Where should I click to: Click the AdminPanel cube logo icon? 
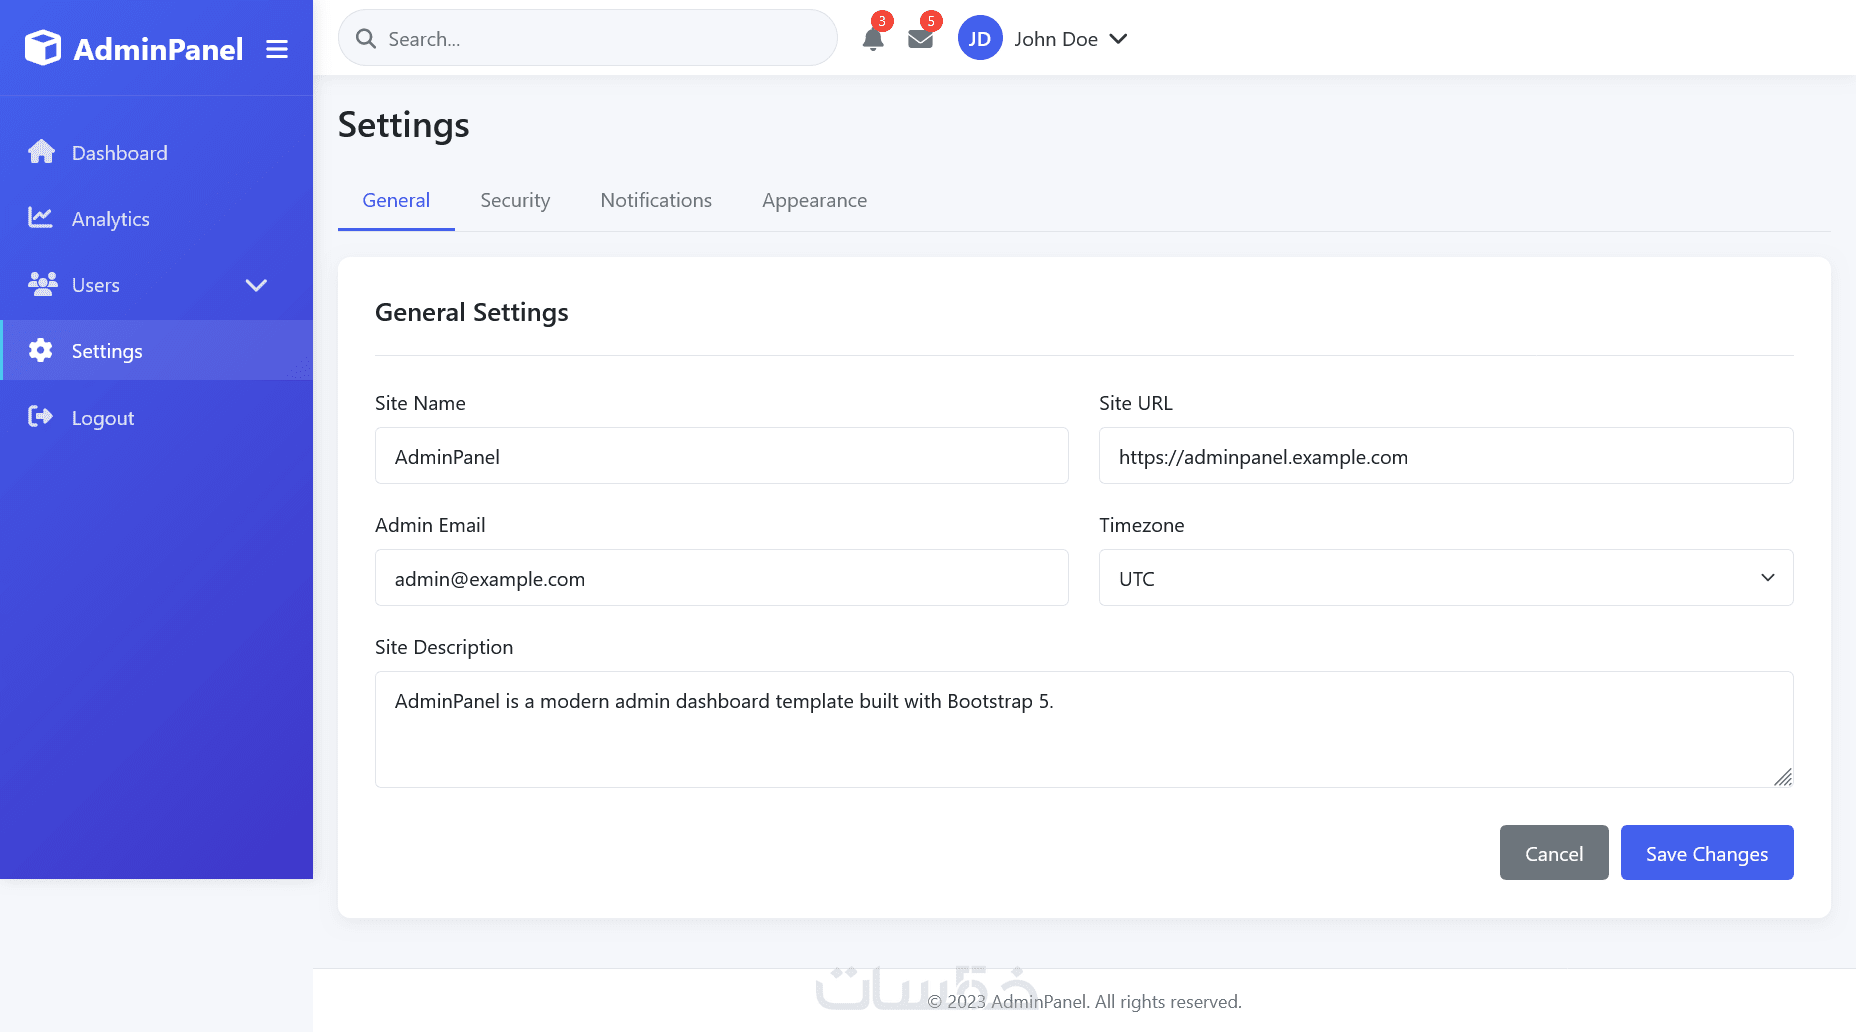pyautogui.click(x=43, y=48)
